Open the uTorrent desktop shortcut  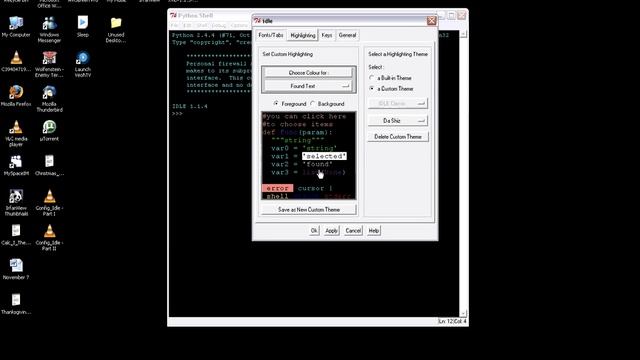[x=49, y=130]
